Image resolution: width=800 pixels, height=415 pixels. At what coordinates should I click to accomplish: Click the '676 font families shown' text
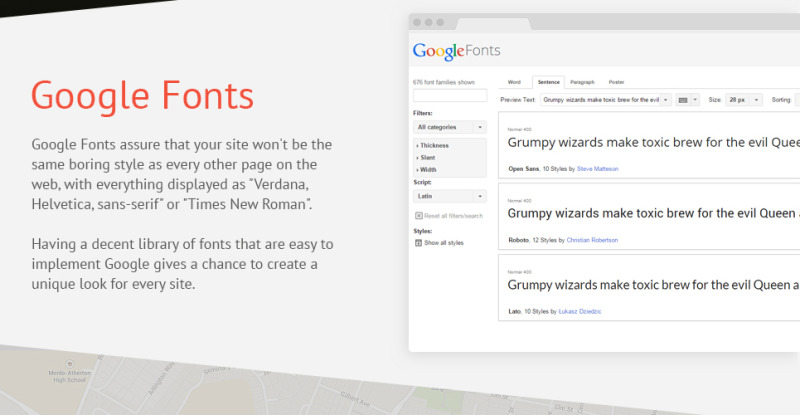point(444,82)
